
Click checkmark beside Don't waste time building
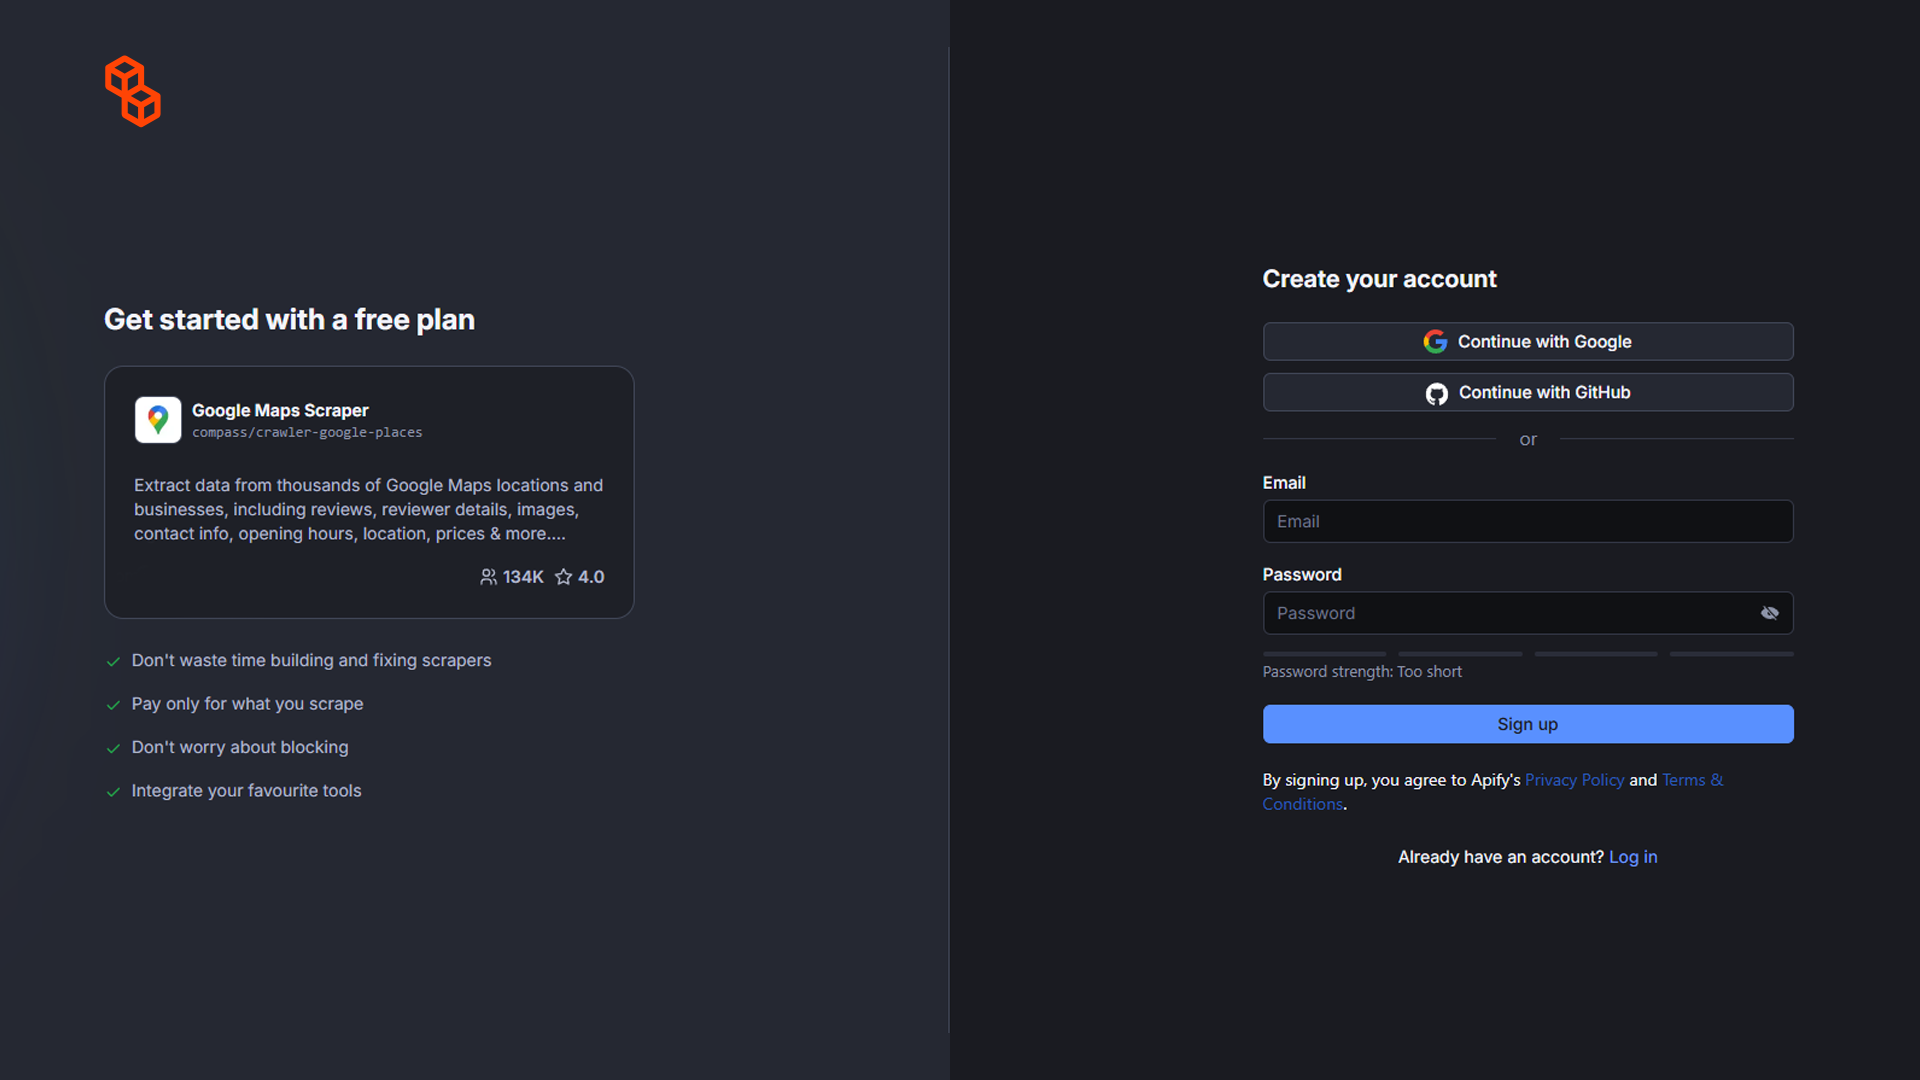pos(113,662)
